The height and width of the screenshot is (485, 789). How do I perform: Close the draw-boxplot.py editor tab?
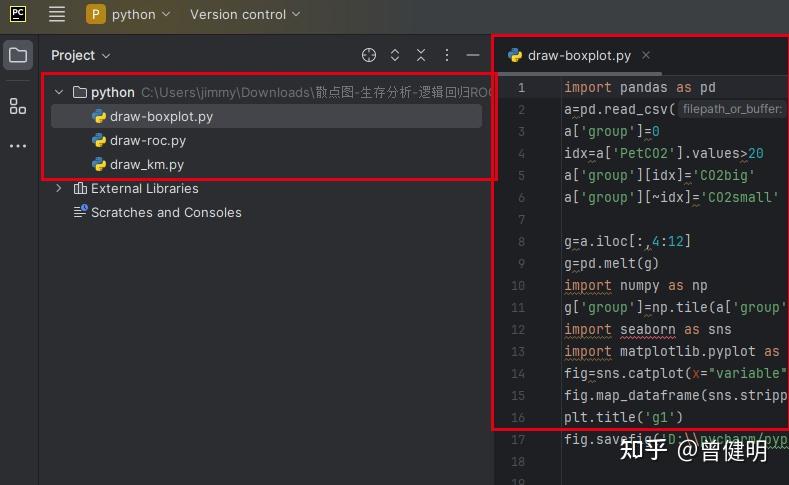pos(646,55)
